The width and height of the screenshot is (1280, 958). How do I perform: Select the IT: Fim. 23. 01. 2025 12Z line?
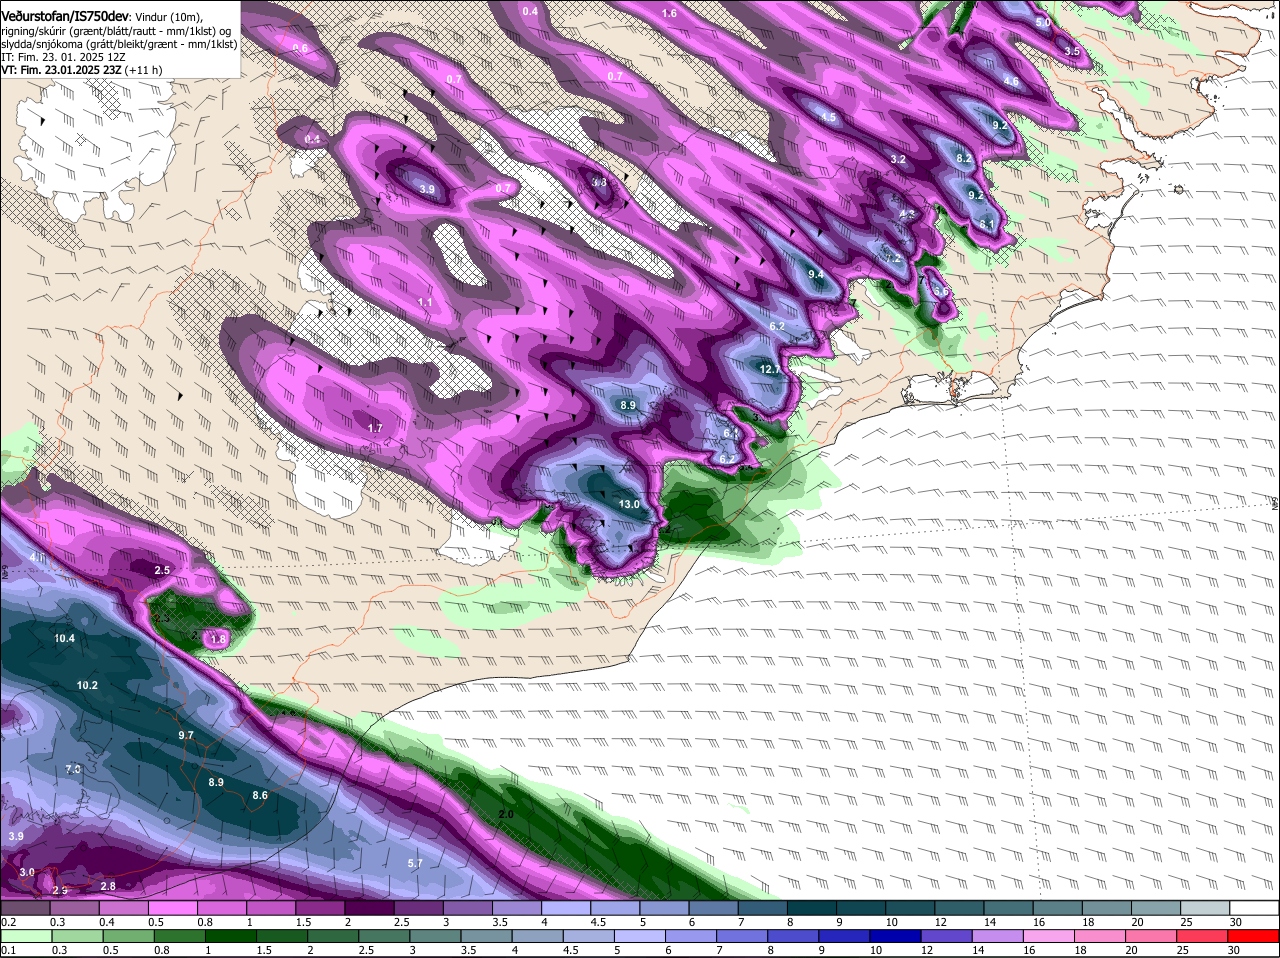coord(63,57)
